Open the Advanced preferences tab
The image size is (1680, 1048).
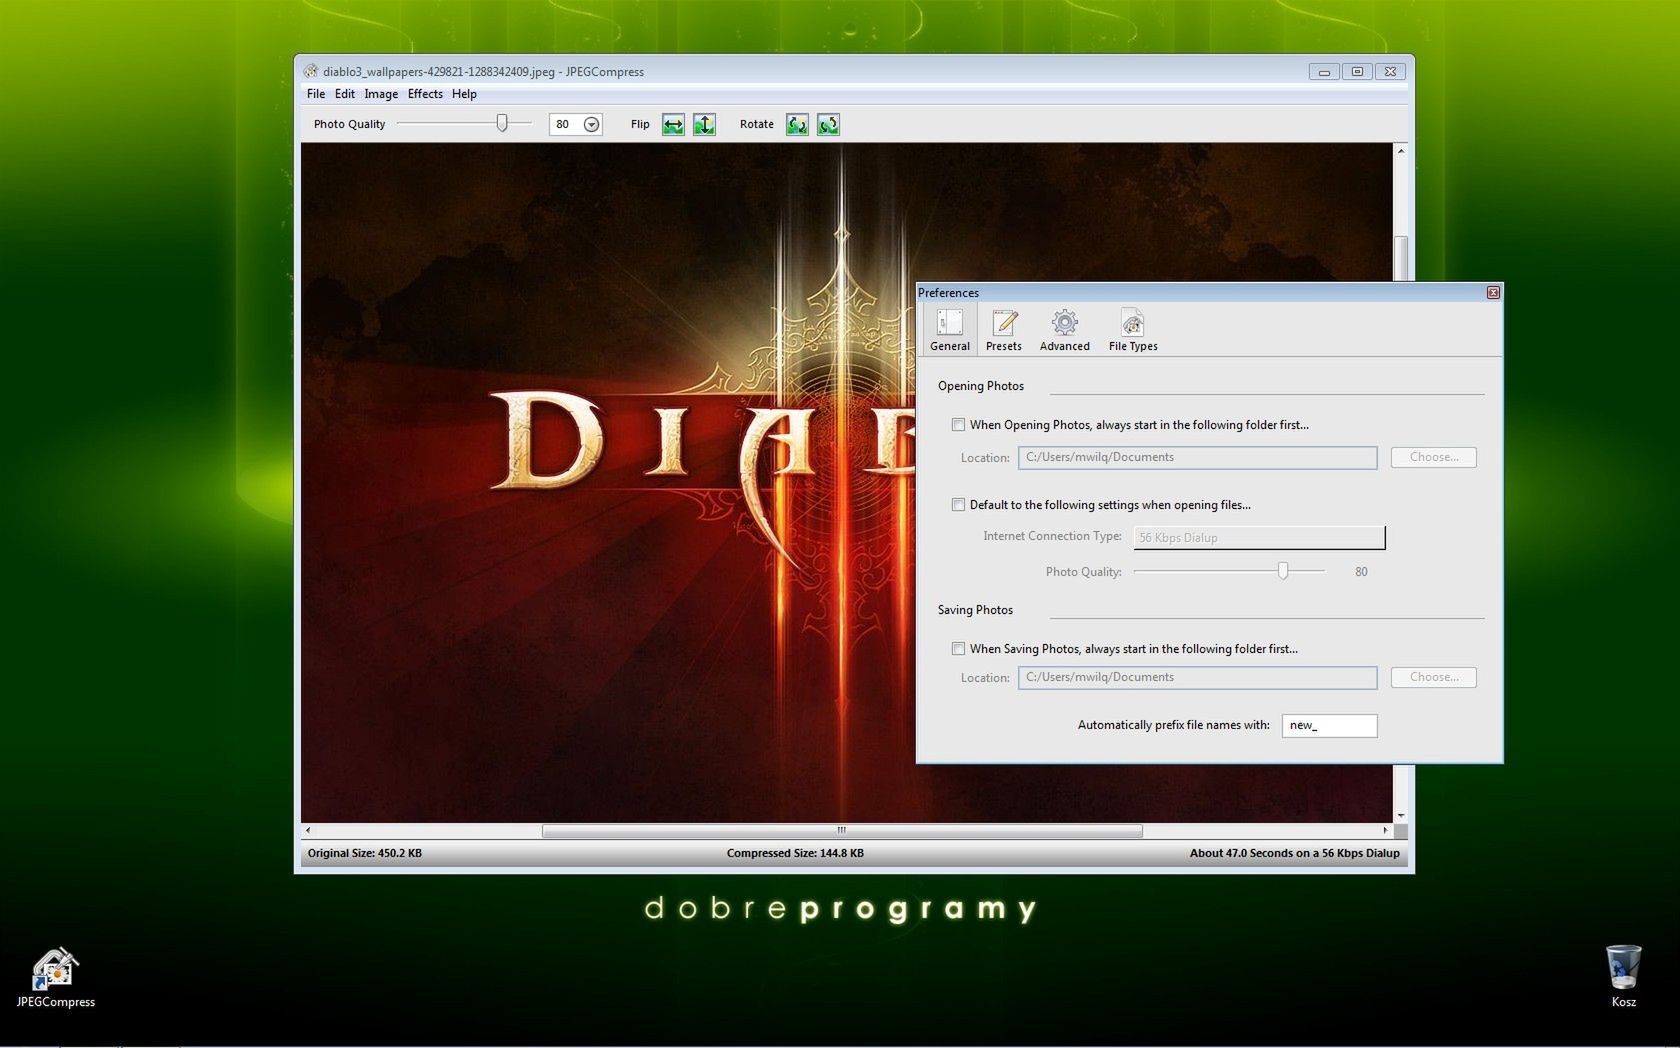1065,330
